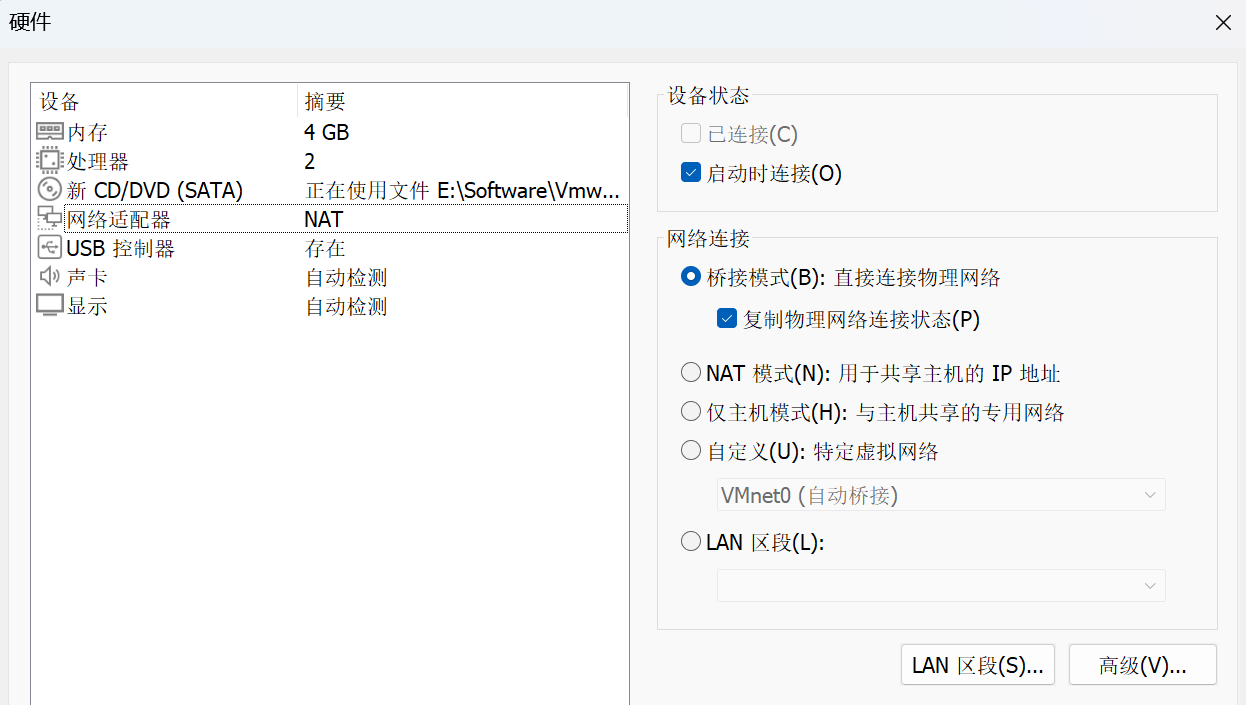The height and width of the screenshot is (705, 1246).
Task: Select 自定义 specific virtual network option
Action: pyautogui.click(x=690, y=450)
